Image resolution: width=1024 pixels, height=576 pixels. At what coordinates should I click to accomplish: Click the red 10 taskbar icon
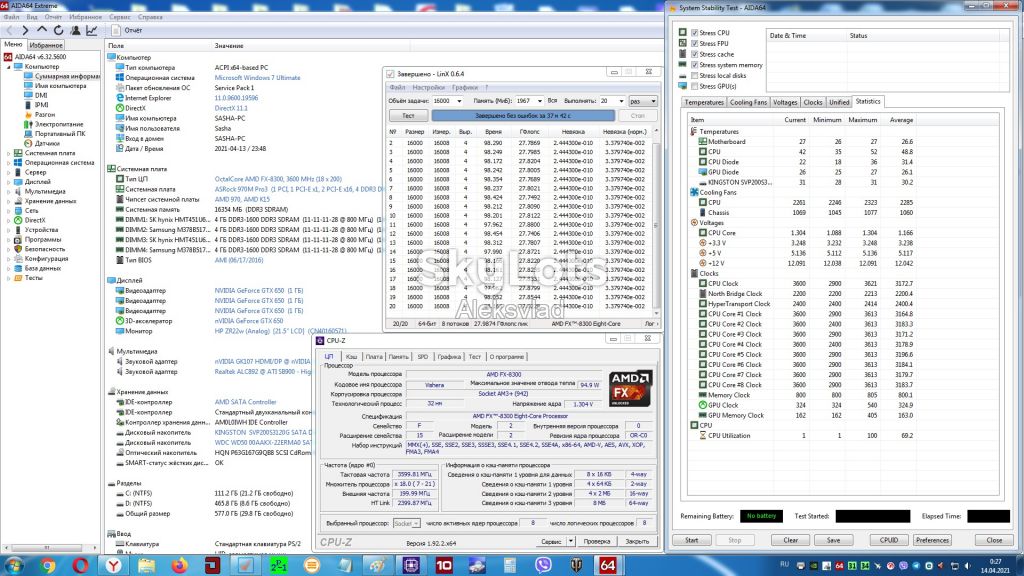[x=444, y=565]
